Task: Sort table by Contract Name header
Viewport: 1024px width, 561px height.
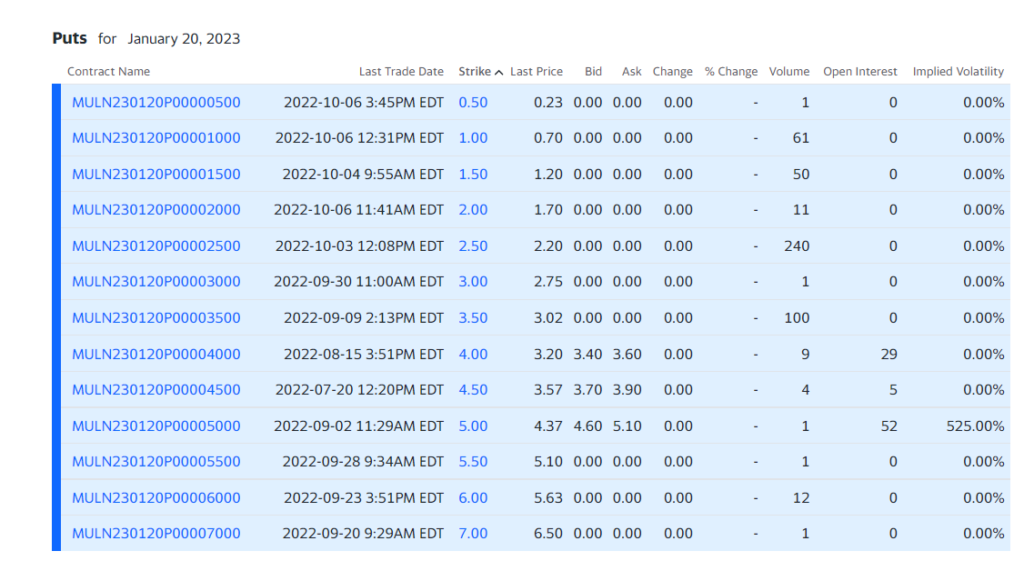Action: point(108,72)
